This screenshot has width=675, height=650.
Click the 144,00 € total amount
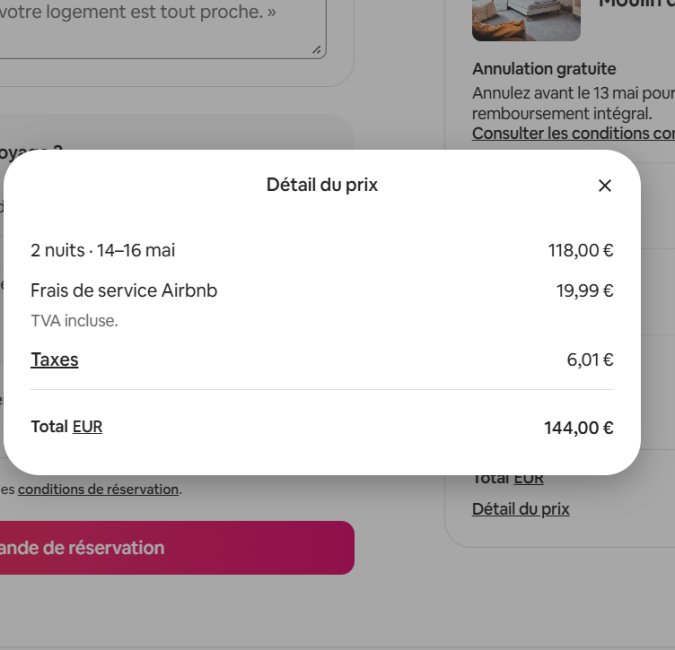578,428
